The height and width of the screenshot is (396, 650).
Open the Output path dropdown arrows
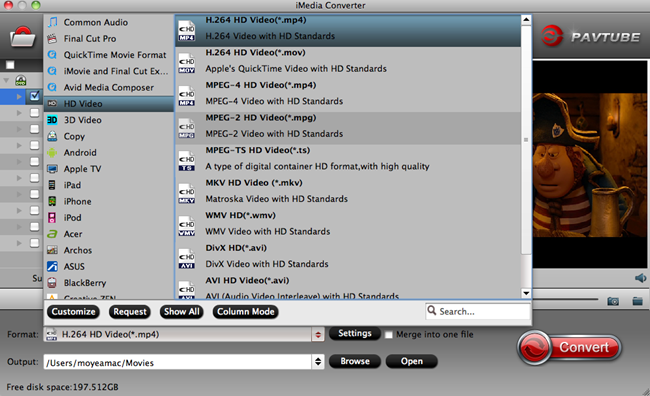pos(318,362)
